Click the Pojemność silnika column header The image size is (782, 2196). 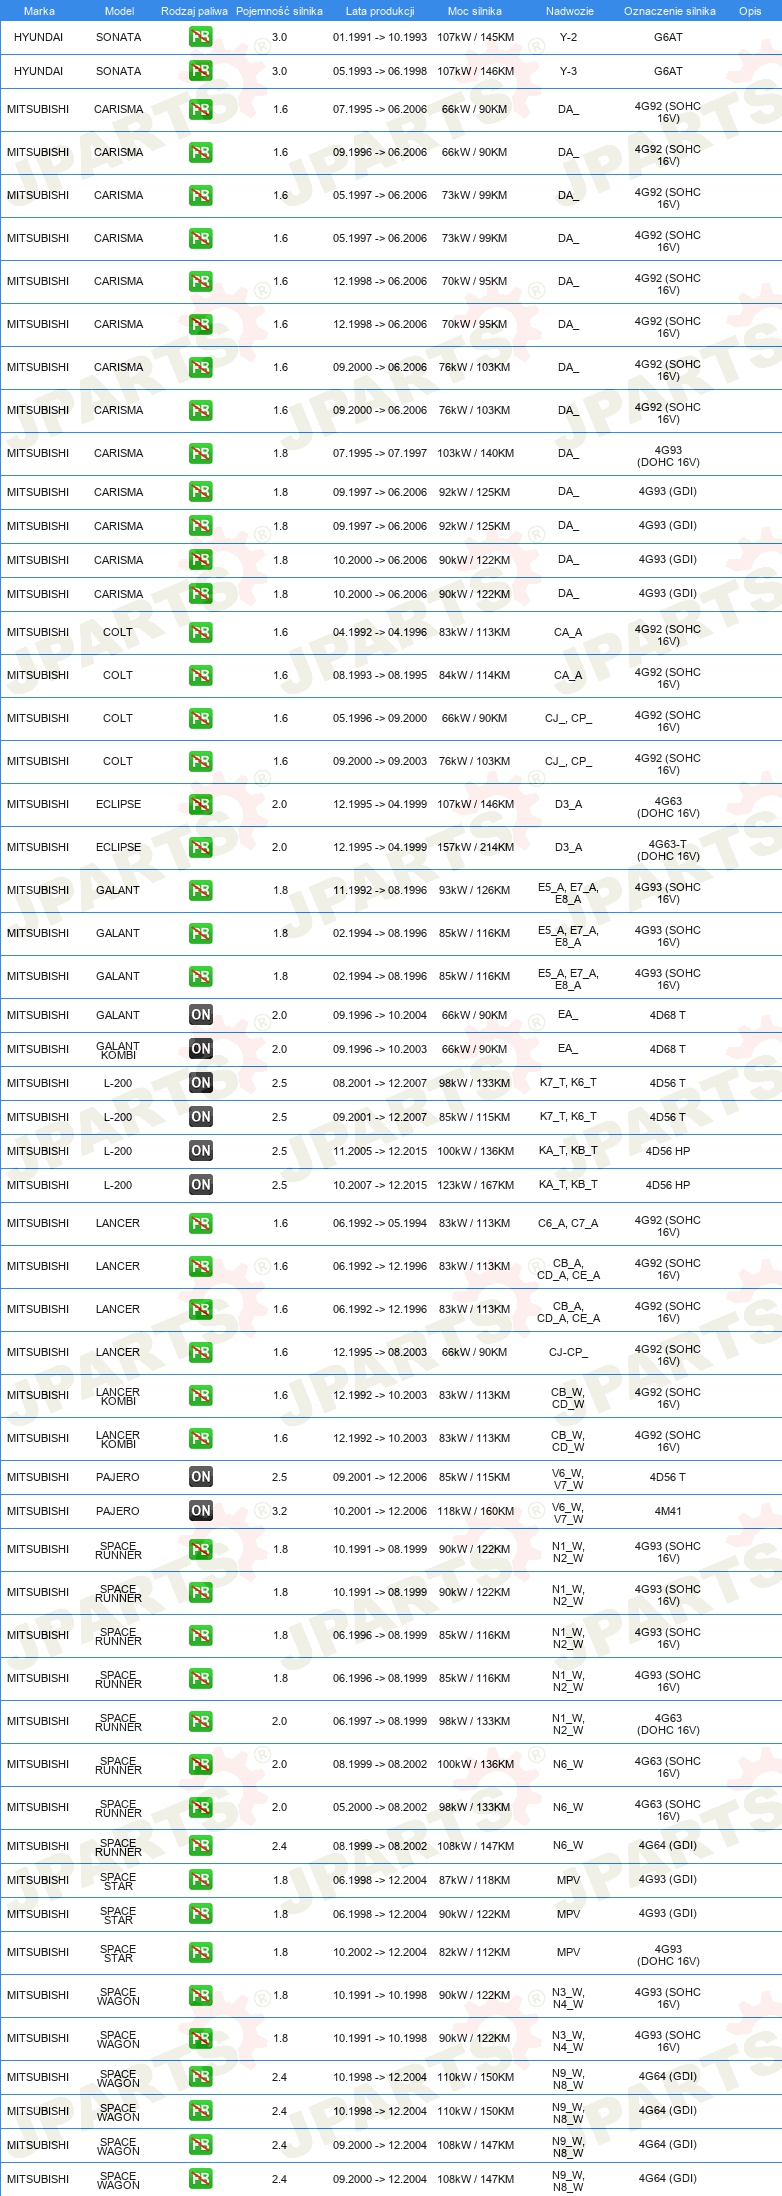click(279, 11)
